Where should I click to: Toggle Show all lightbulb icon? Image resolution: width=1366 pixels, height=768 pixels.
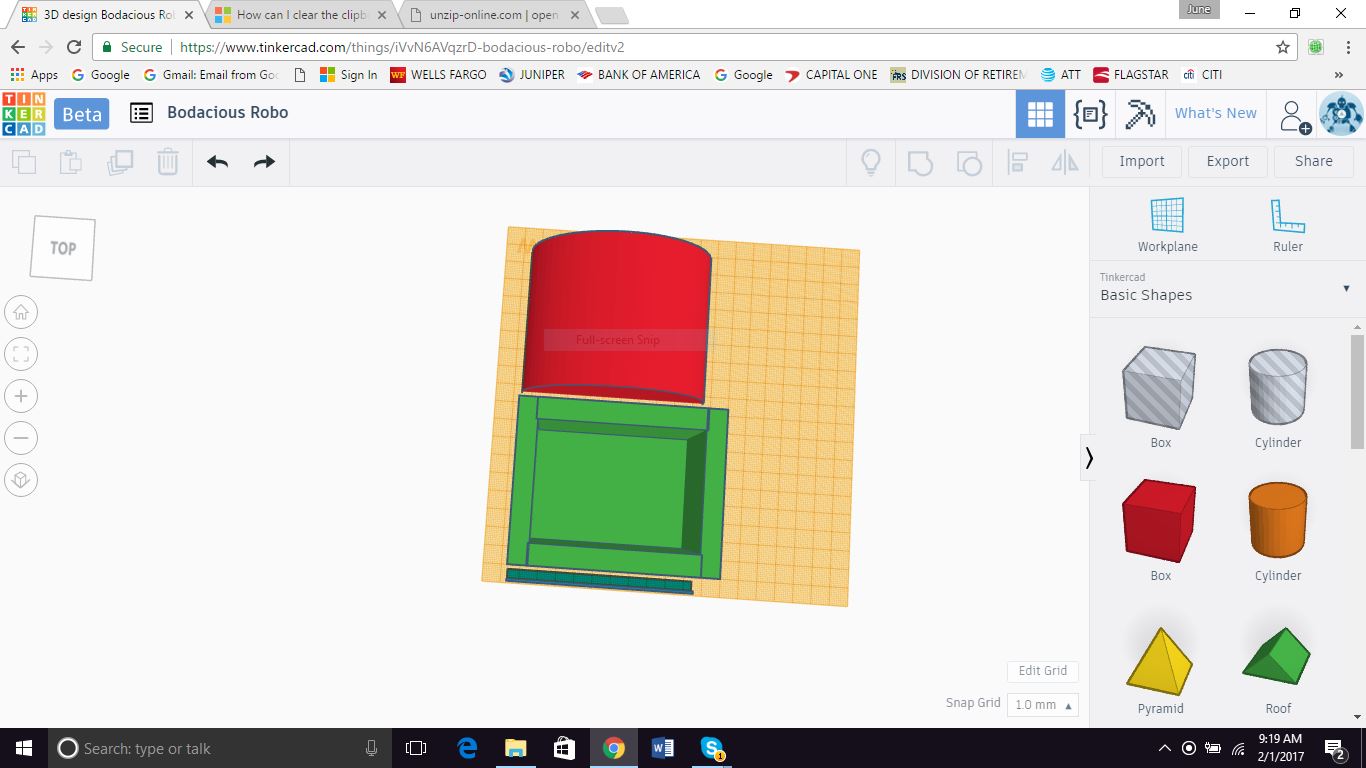pyautogui.click(x=871, y=162)
